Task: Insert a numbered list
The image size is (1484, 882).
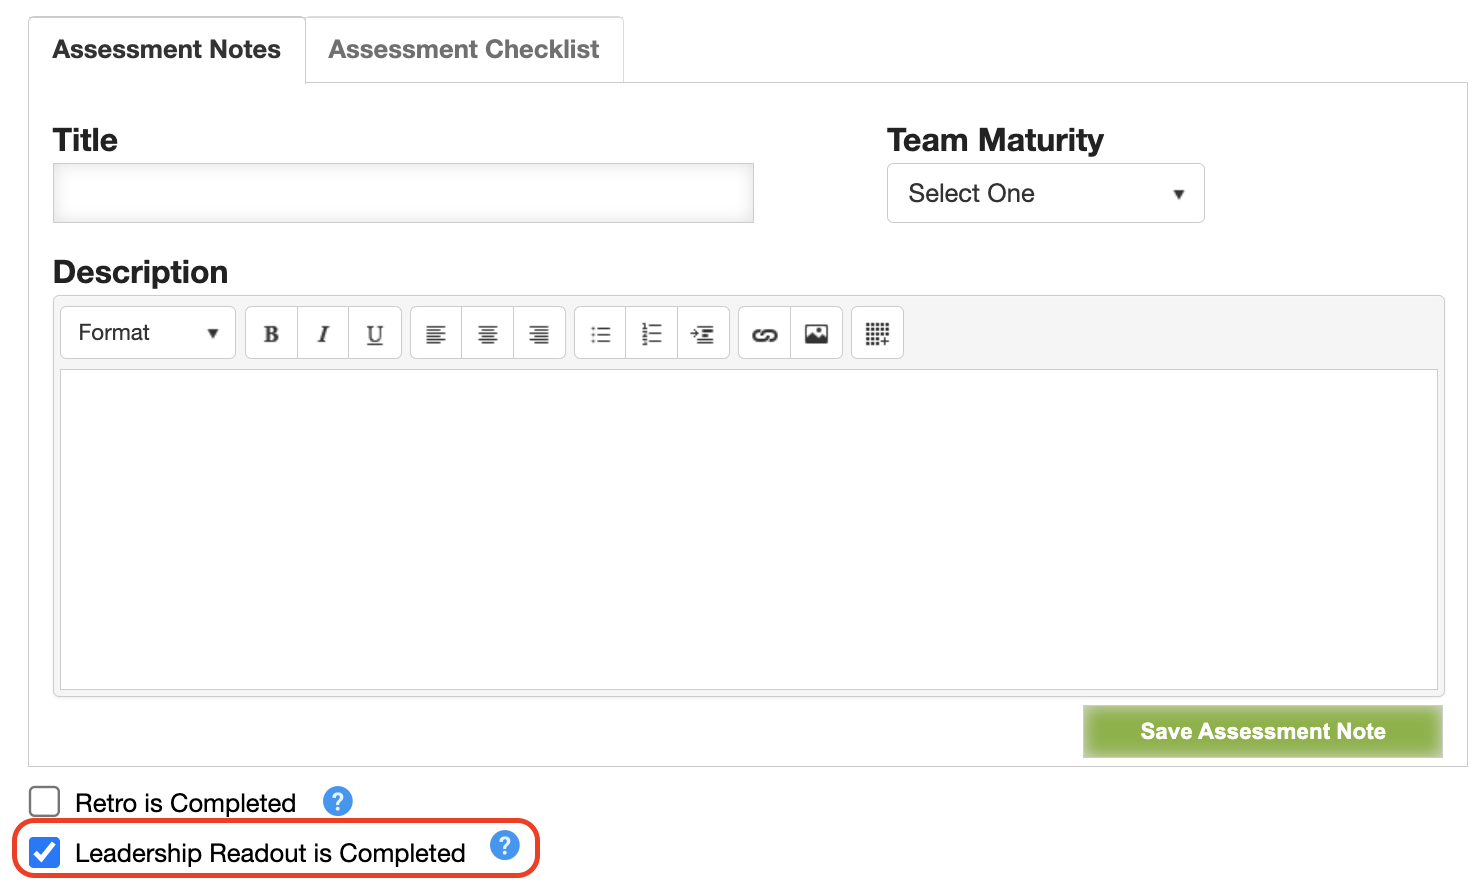Action: click(652, 333)
